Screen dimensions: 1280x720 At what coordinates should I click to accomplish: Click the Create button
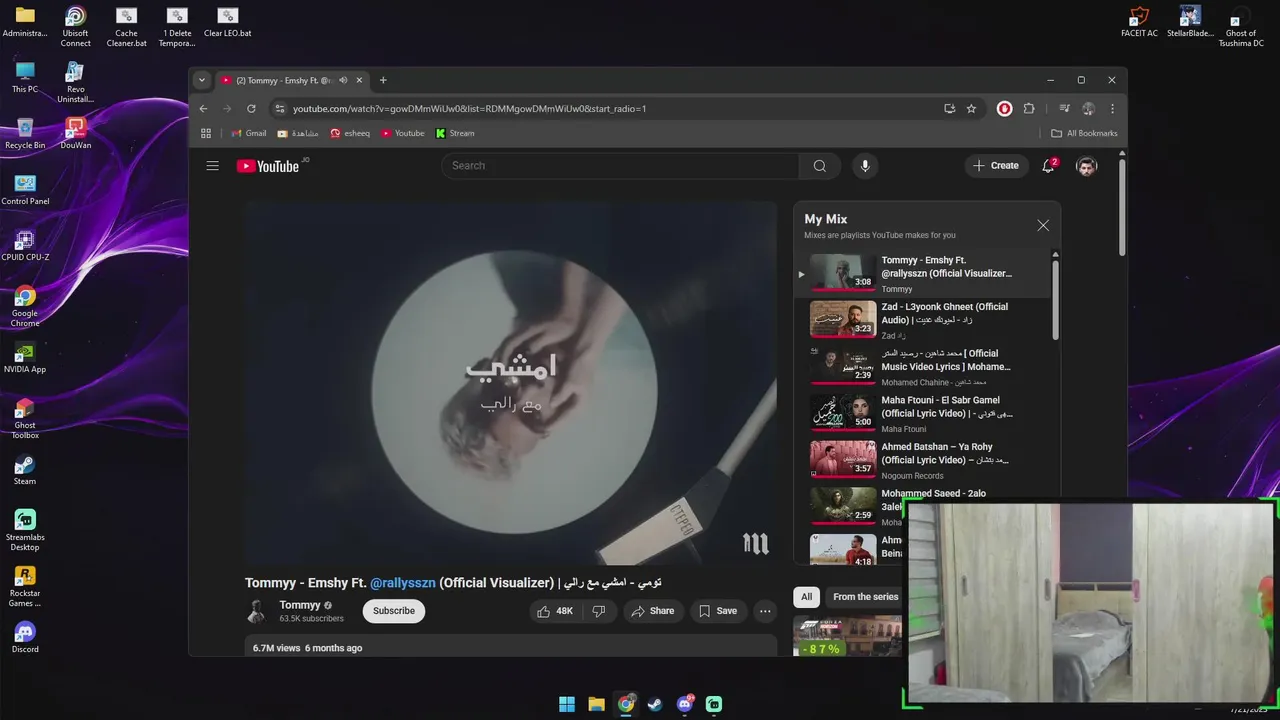coord(995,166)
